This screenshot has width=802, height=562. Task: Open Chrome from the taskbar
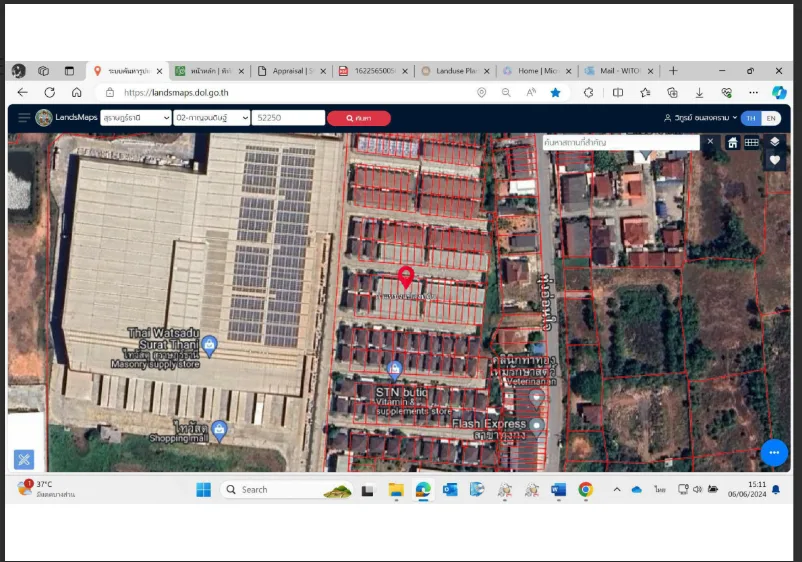(x=586, y=490)
